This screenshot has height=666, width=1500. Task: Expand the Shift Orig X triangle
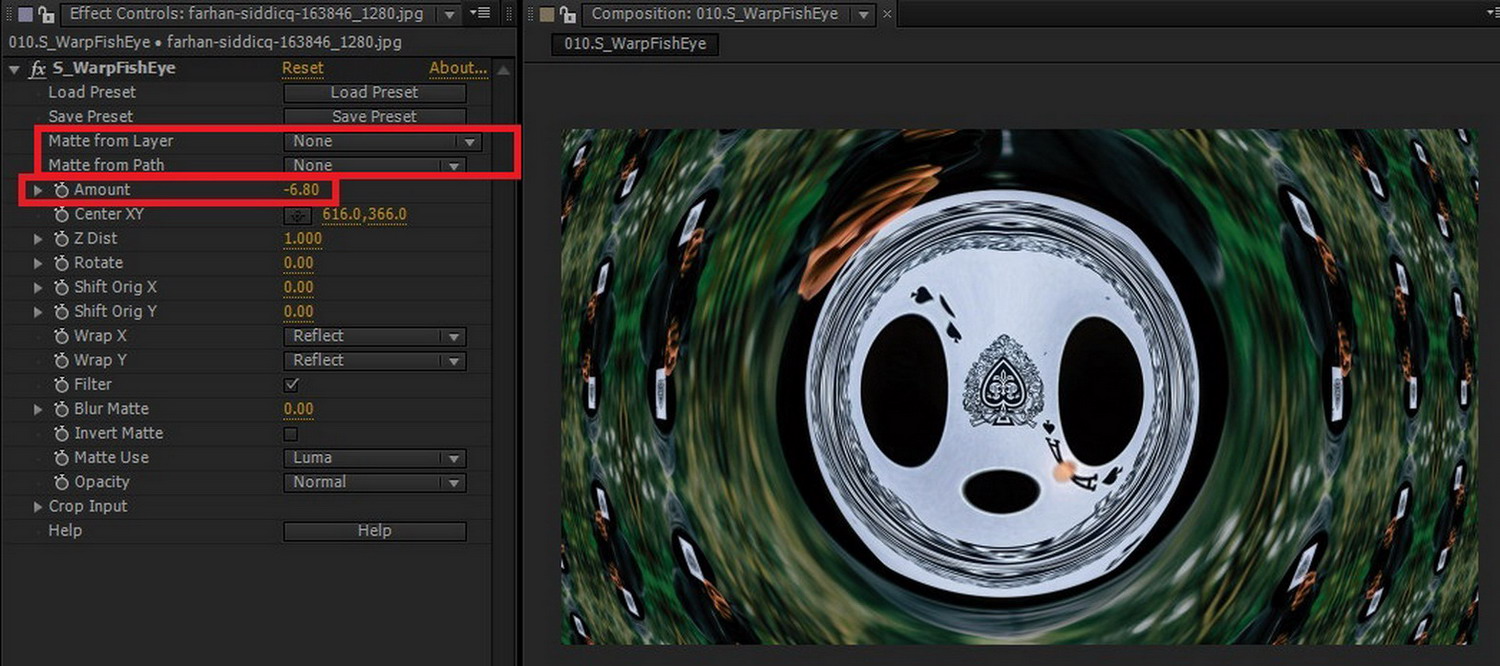point(38,287)
